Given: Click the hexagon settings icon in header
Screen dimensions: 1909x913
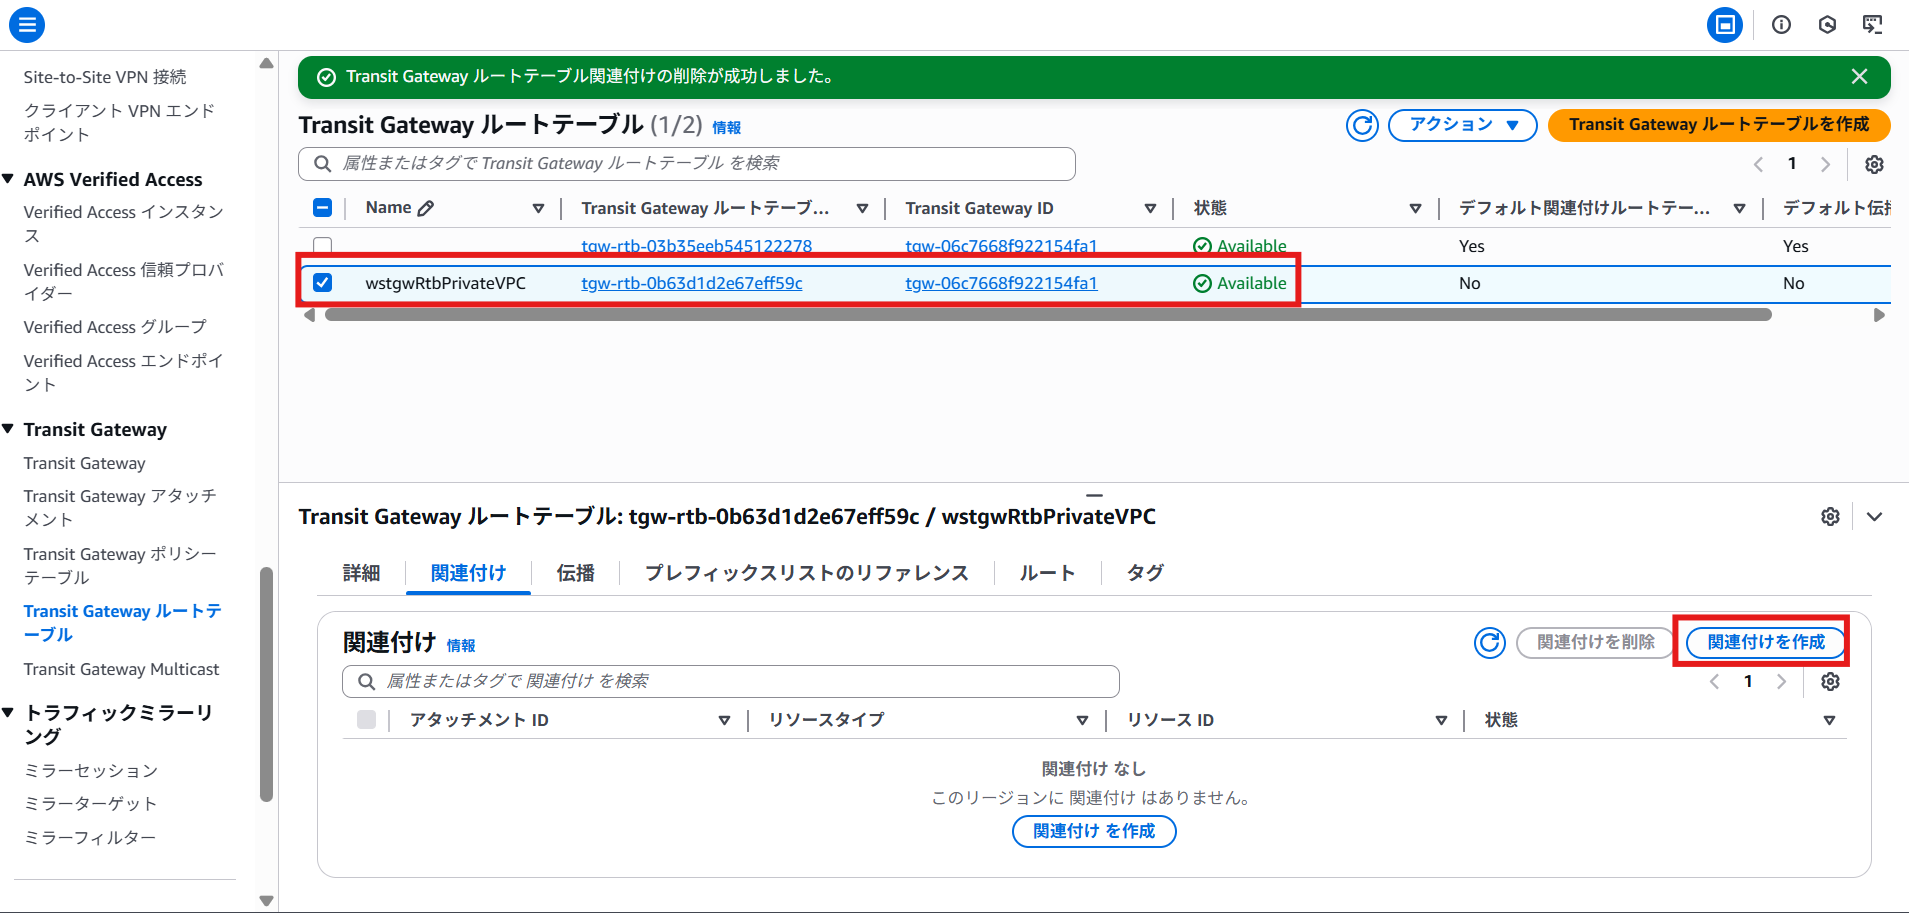Looking at the screenshot, I should (x=1827, y=25).
